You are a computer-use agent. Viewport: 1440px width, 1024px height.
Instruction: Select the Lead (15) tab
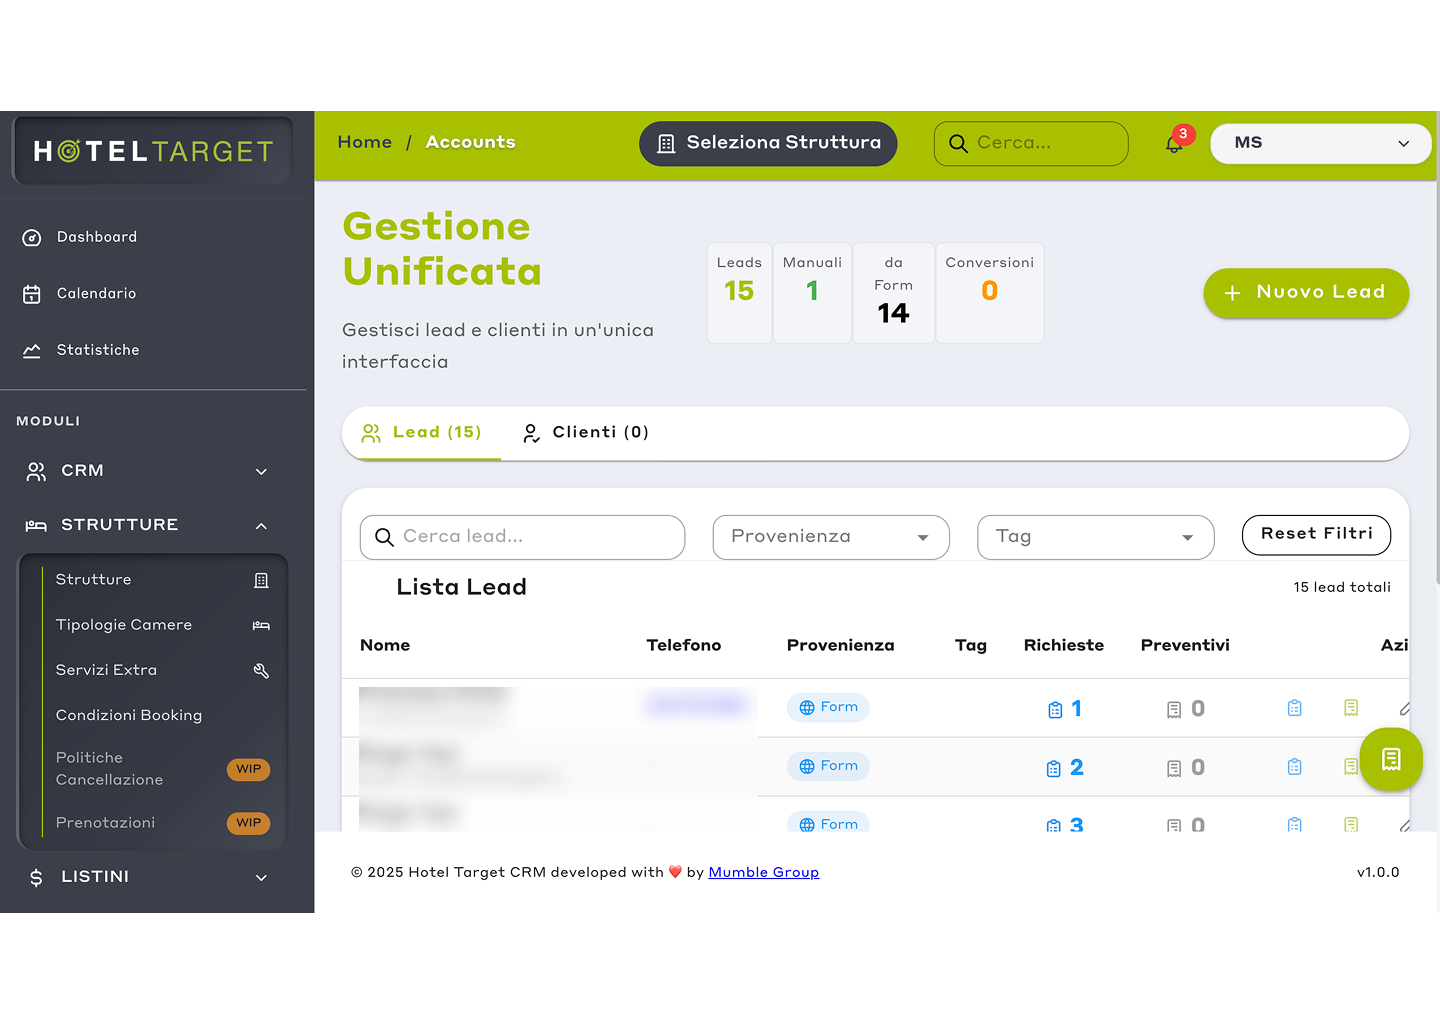(422, 432)
